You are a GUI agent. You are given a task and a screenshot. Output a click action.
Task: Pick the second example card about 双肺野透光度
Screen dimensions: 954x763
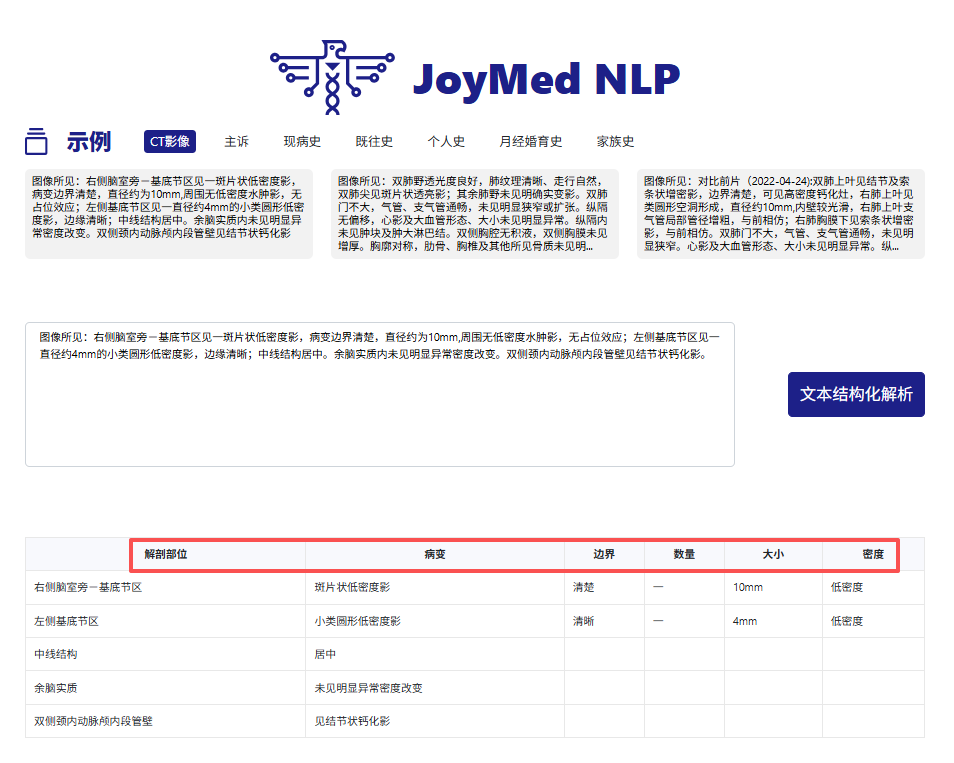475,213
